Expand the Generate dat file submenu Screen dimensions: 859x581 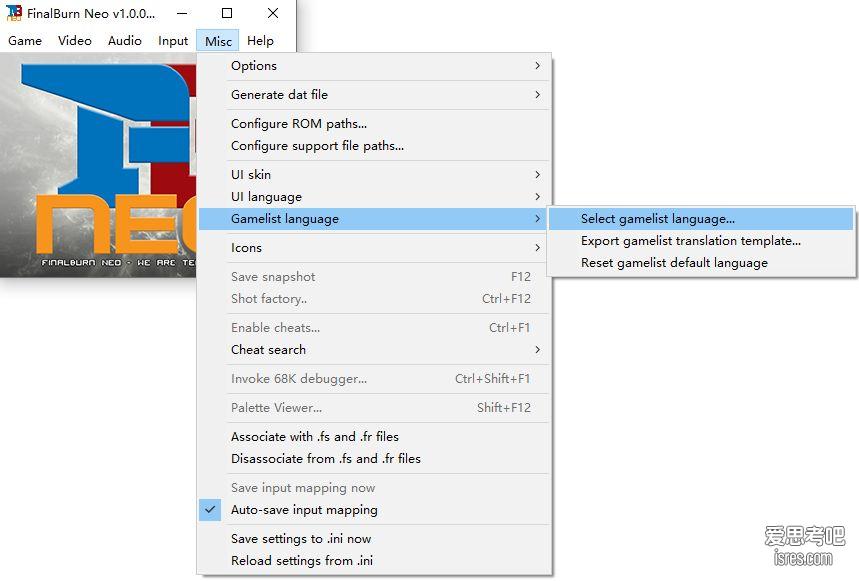coord(375,95)
